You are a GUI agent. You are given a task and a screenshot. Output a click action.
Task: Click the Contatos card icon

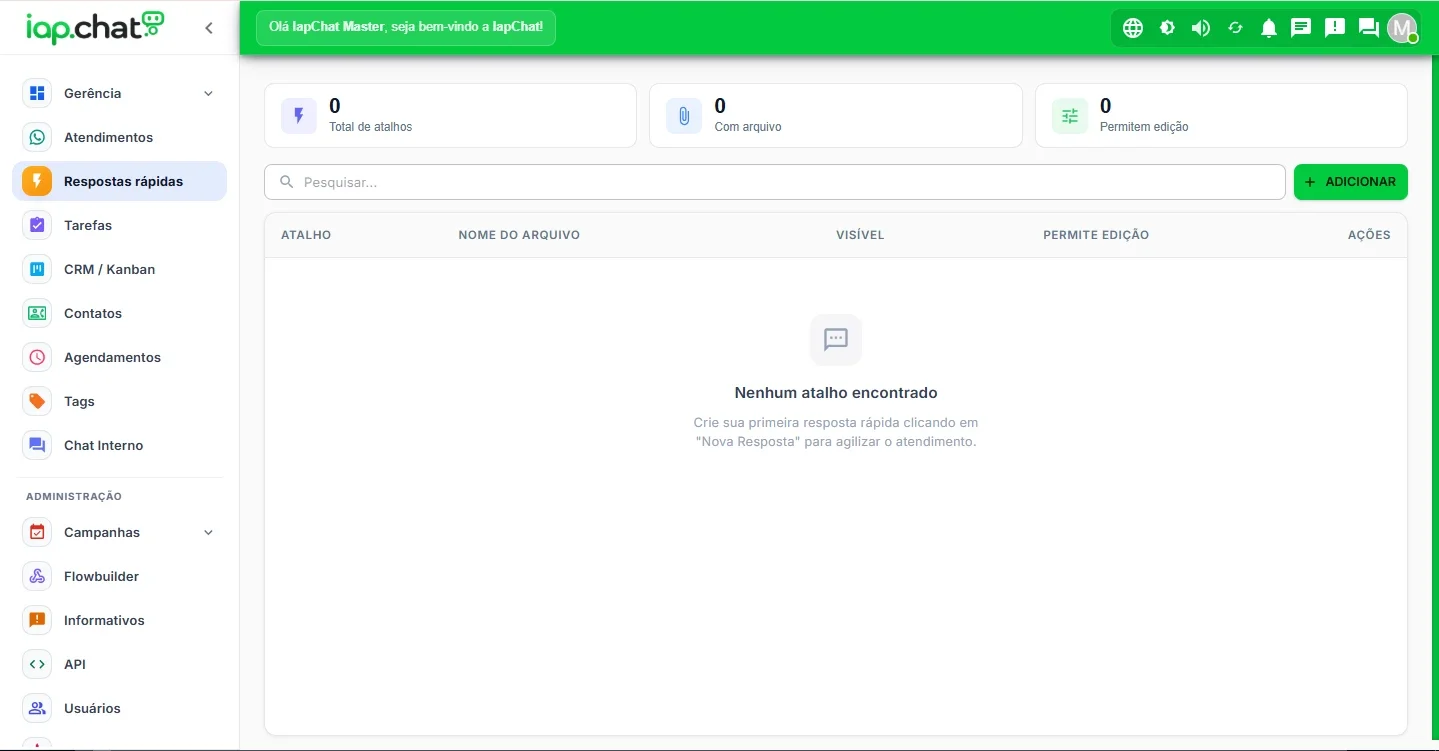click(37, 313)
